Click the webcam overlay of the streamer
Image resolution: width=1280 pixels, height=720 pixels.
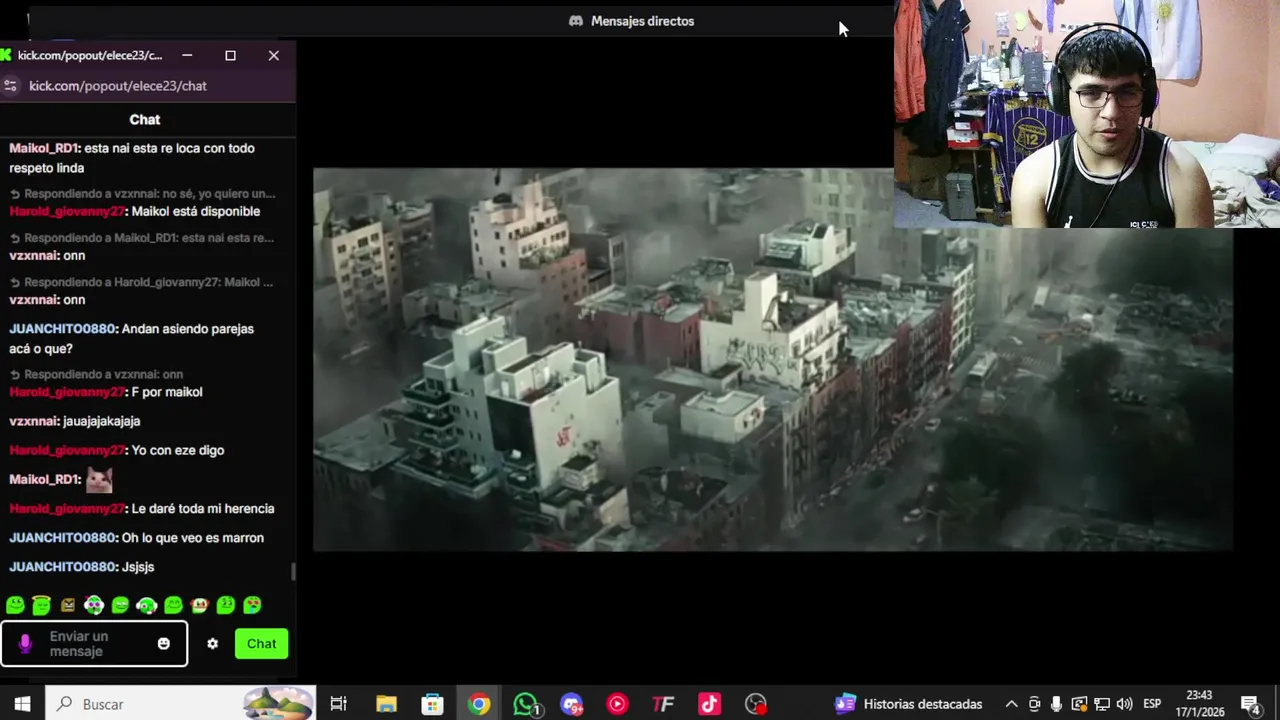pos(1087,114)
